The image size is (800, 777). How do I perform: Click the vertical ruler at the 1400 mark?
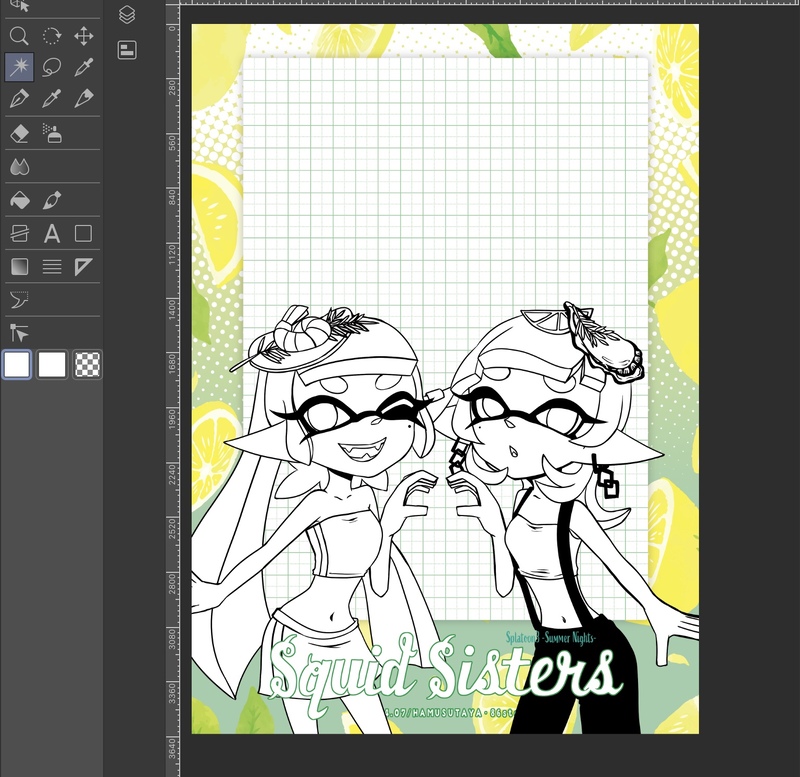pos(173,310)
